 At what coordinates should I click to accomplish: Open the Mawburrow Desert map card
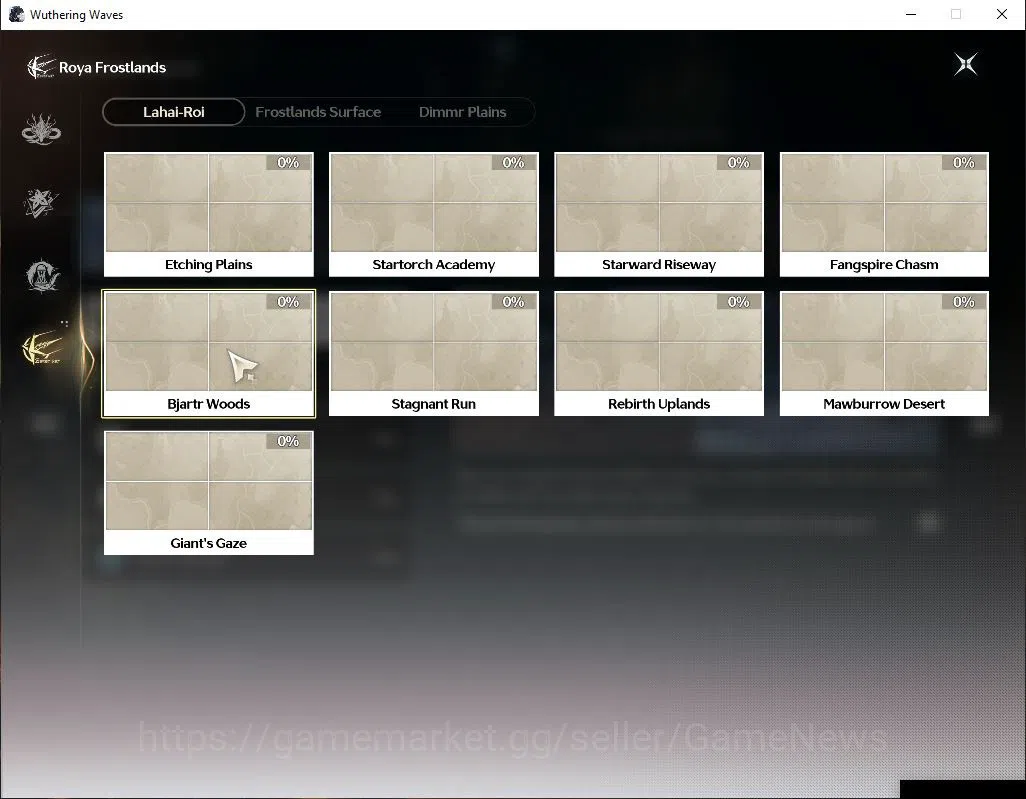click(x=884, y=353)
